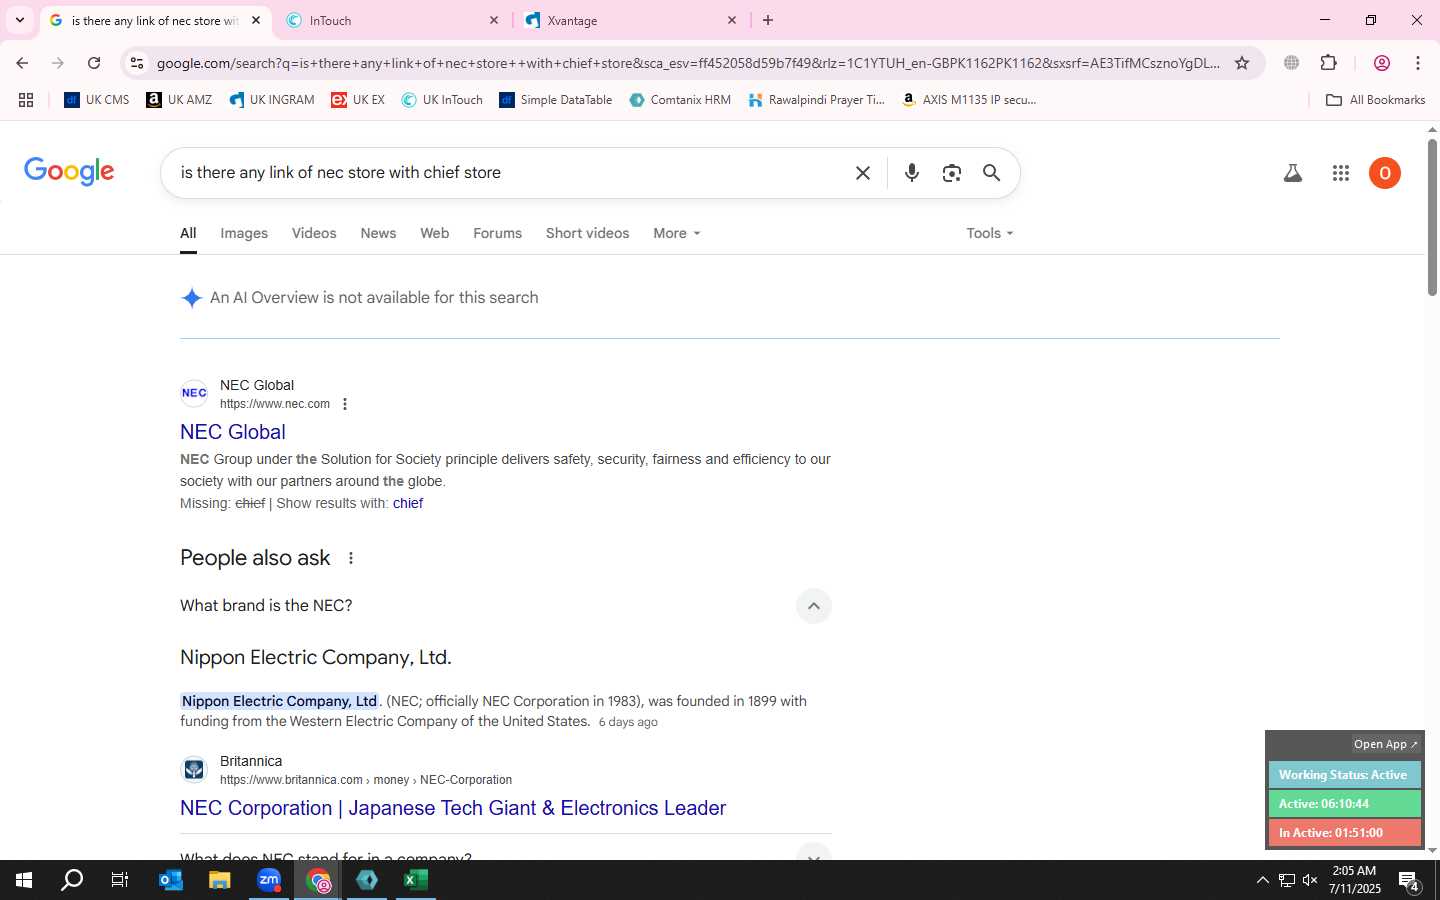Expand What does NEC stand for question
The image size is (1440, 900).
[814, 855]
